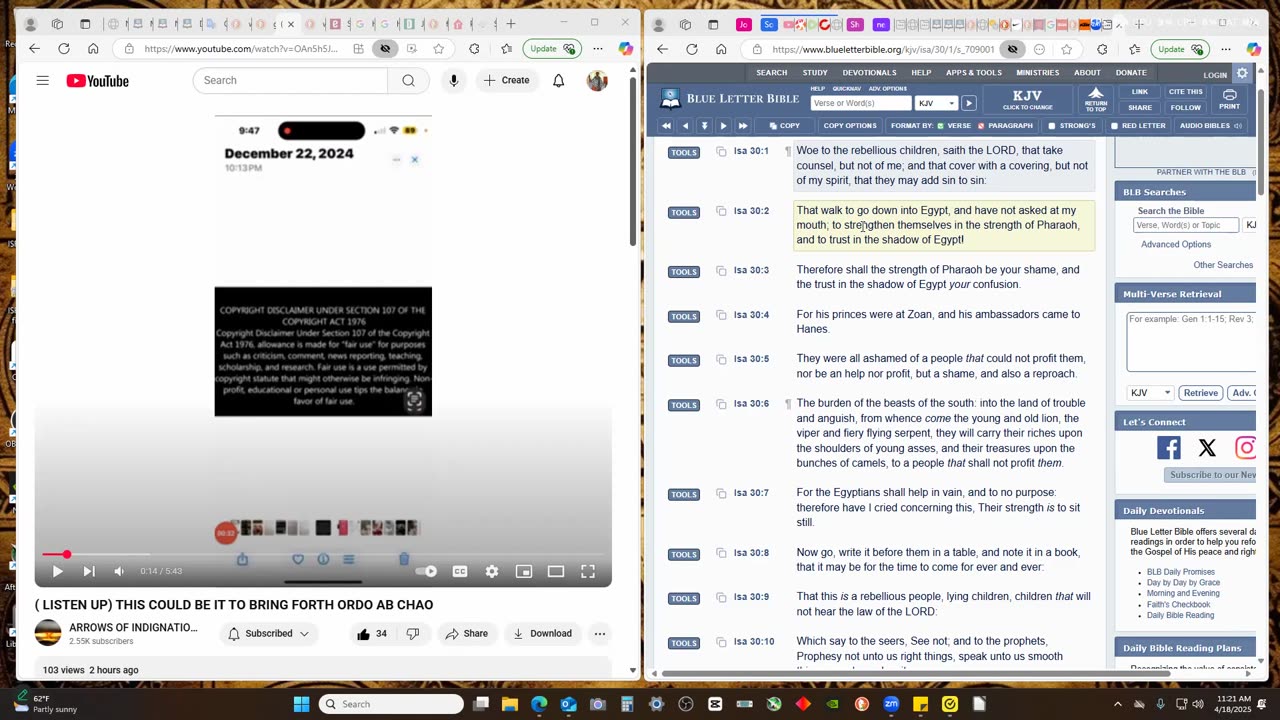Open more actions ellipsis under video

[x=600, y=633]
